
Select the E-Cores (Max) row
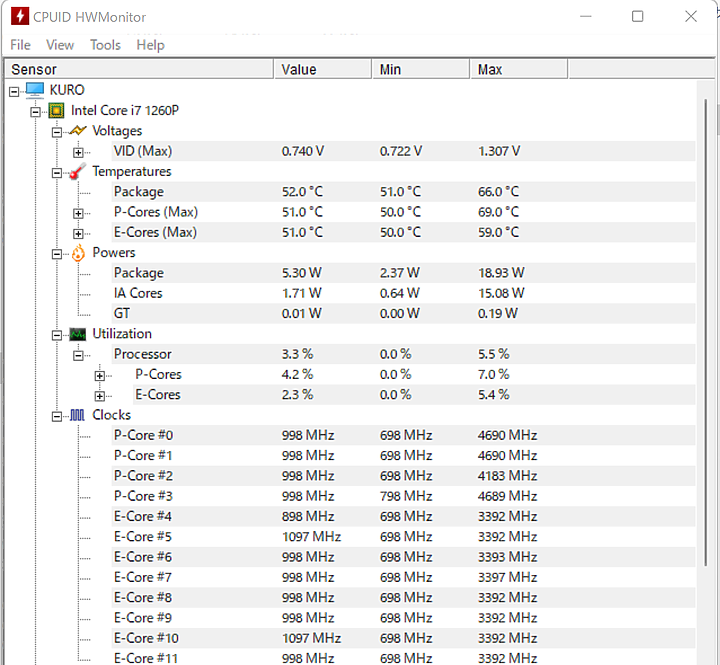click(x=403, y=232)
